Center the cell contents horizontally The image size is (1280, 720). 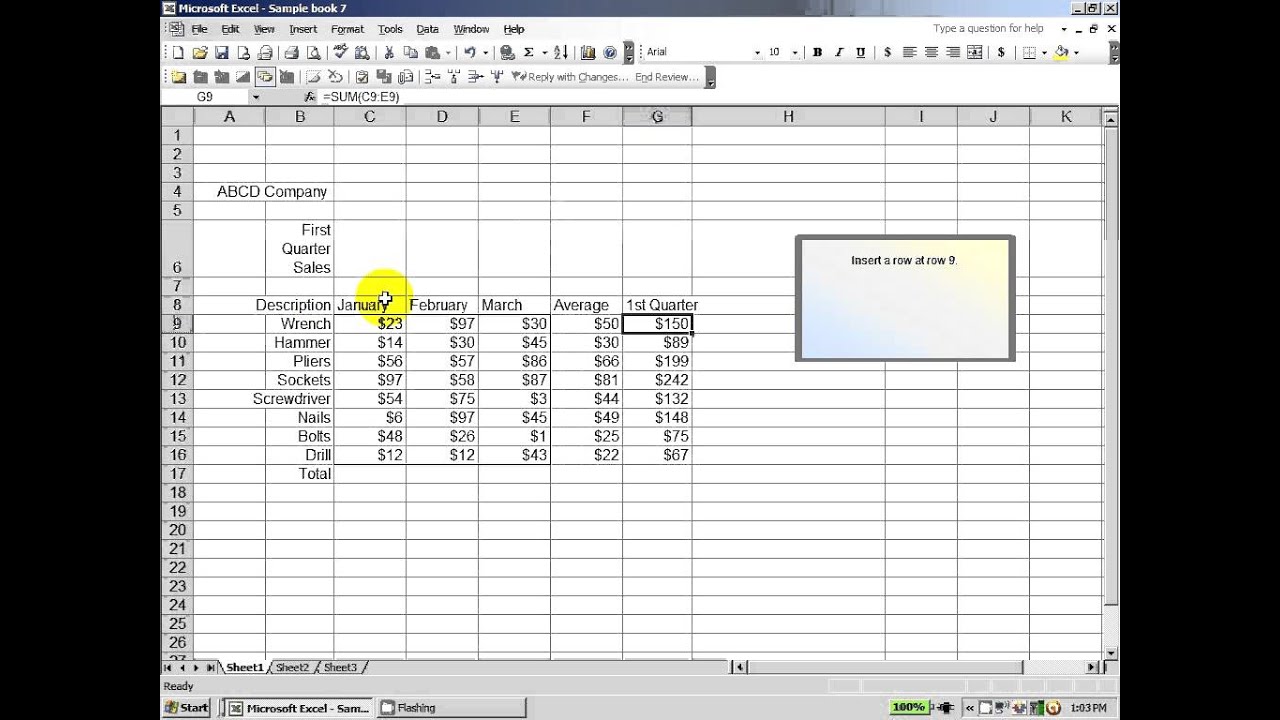coord(931,52)
